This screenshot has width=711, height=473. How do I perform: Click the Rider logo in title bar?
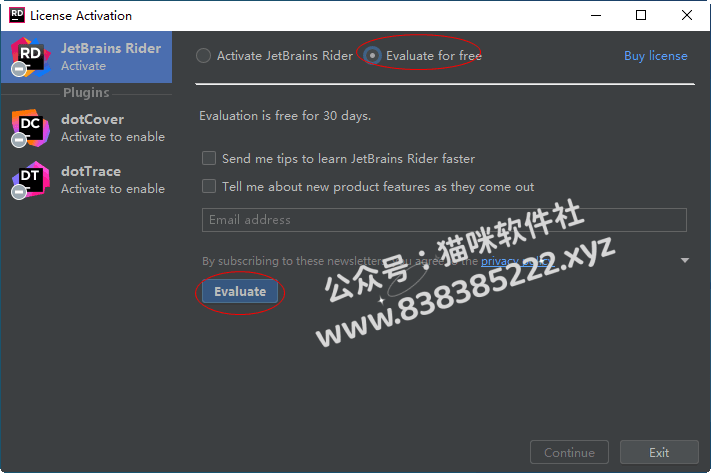pyautogui.click(x=17, y=15)
